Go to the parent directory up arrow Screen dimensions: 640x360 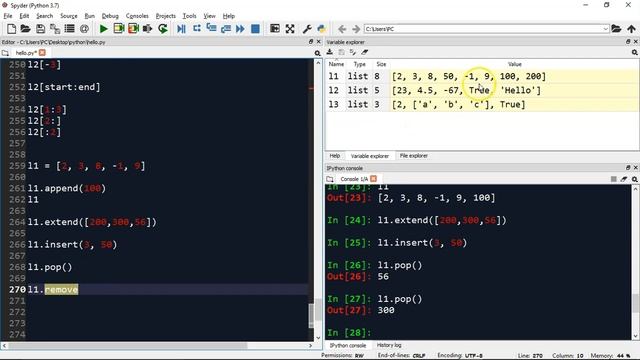pyautogui.click(x=631, y=29)
